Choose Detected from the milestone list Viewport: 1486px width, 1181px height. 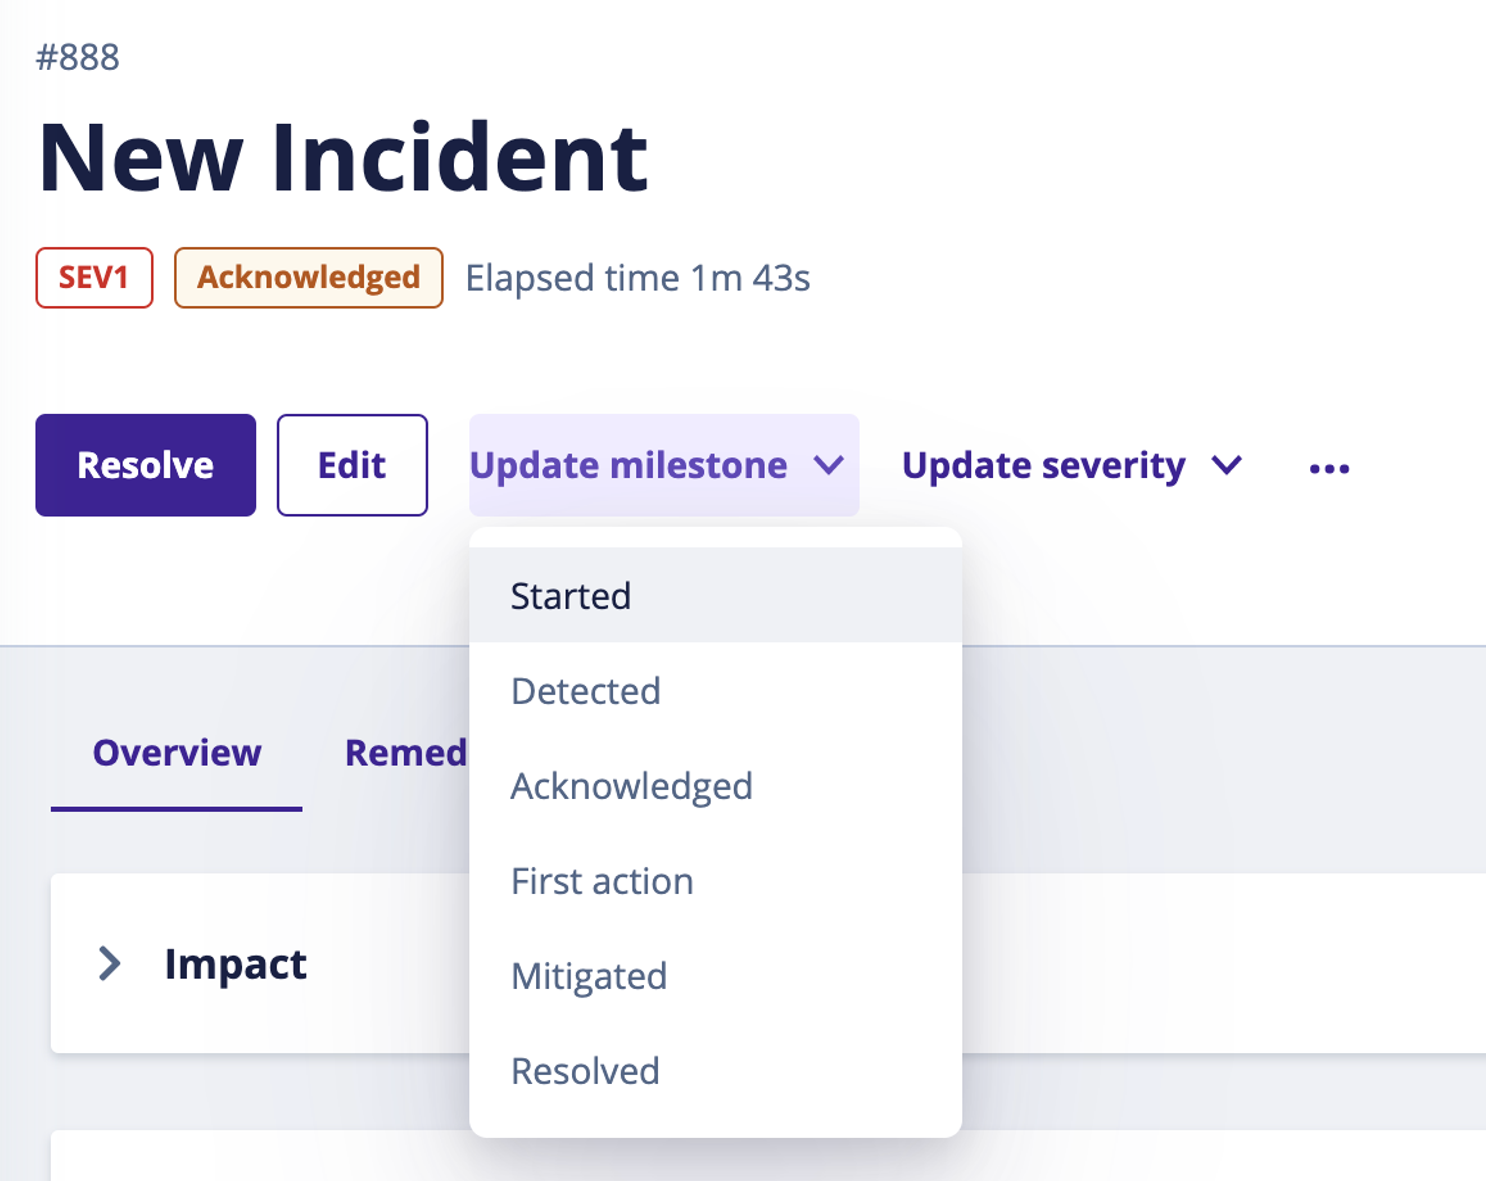pos(715,690)
